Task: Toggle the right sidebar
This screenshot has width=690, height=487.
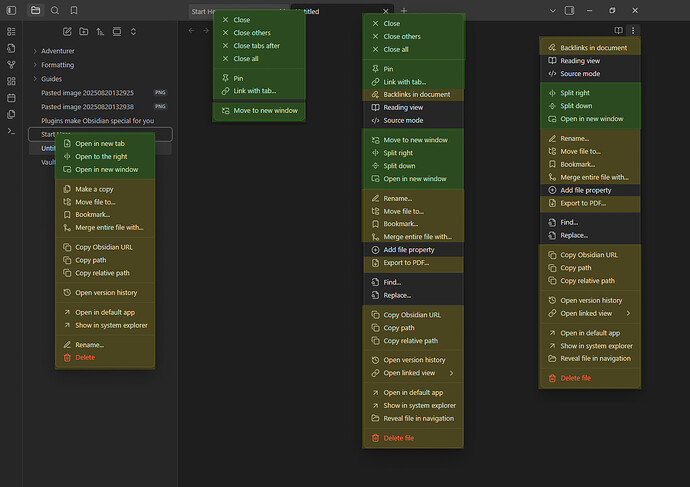Action: 569,10
